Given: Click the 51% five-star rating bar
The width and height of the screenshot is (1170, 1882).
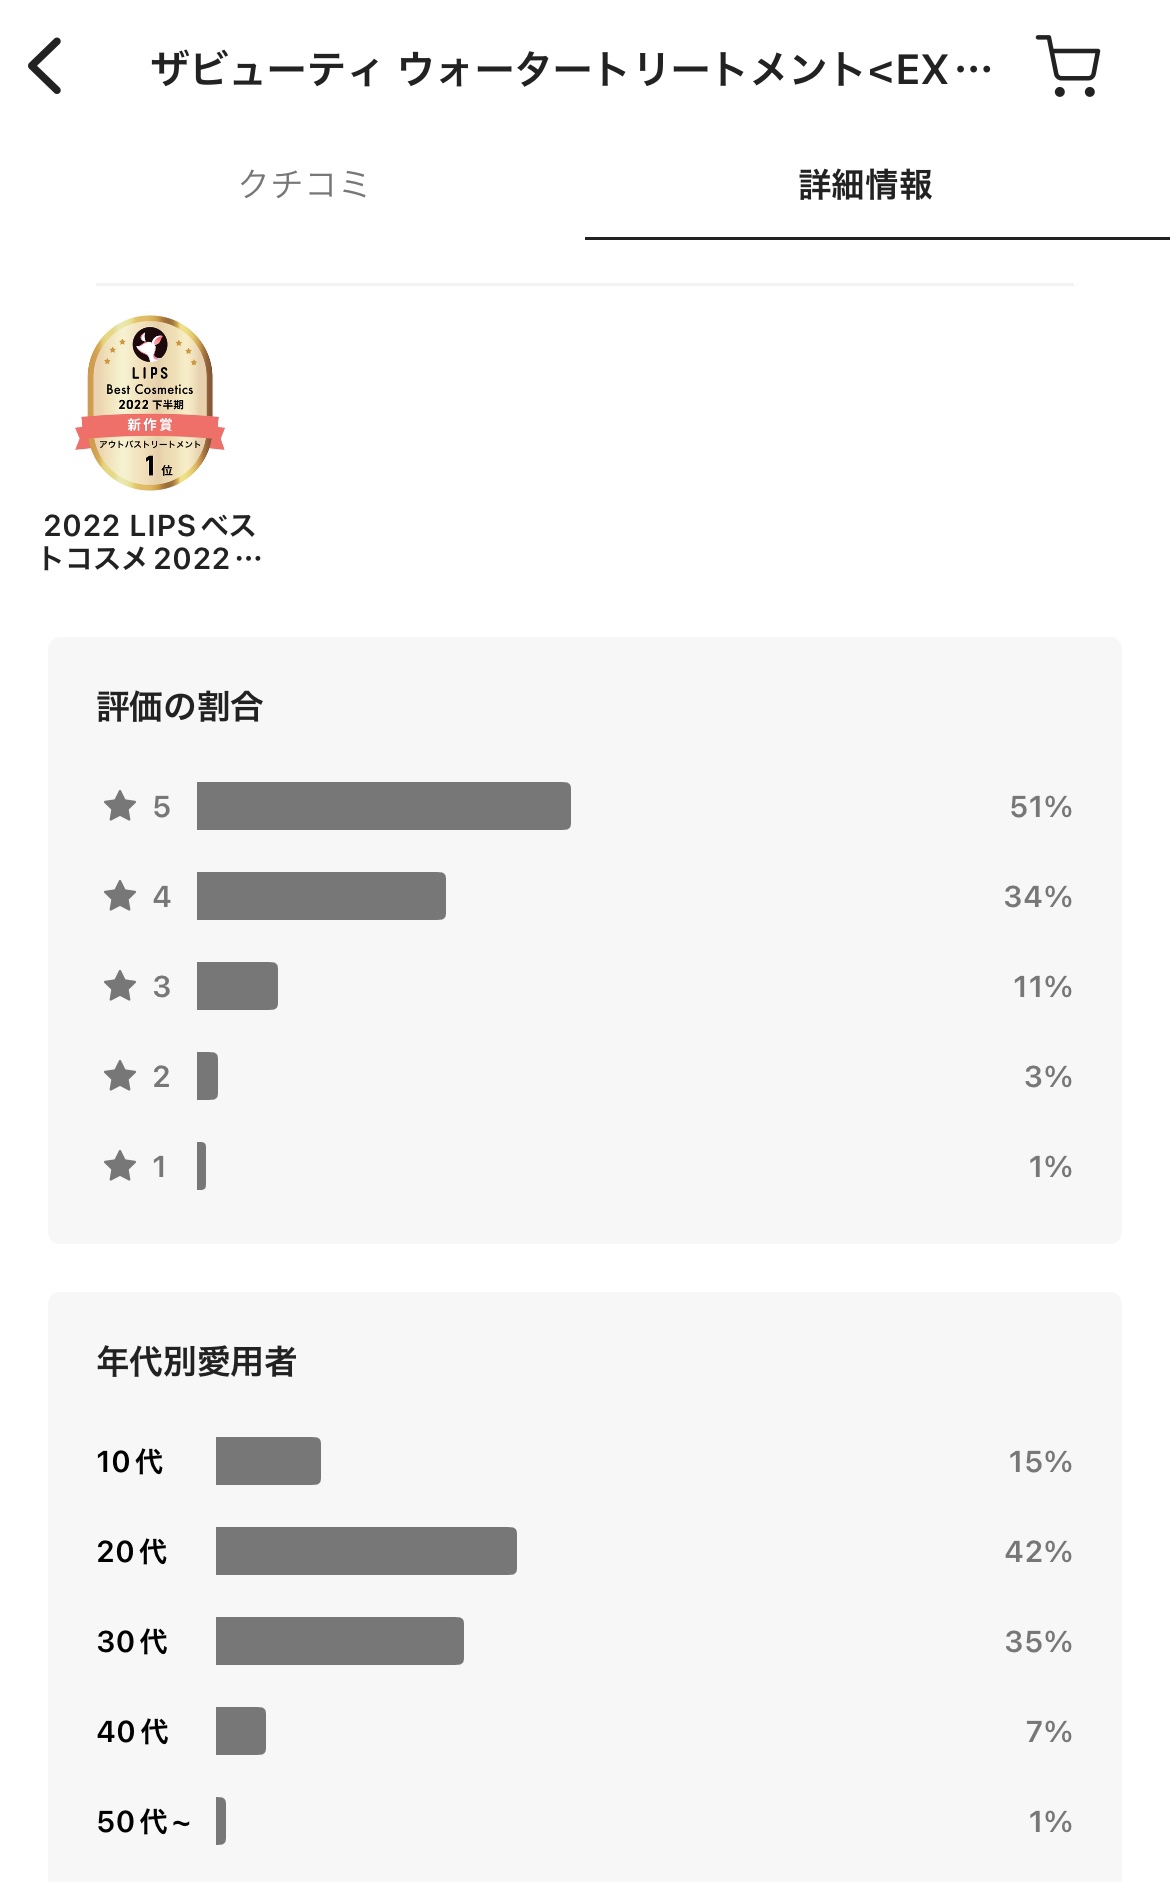Looking at the screenshot, I should (x=383, y=806).
